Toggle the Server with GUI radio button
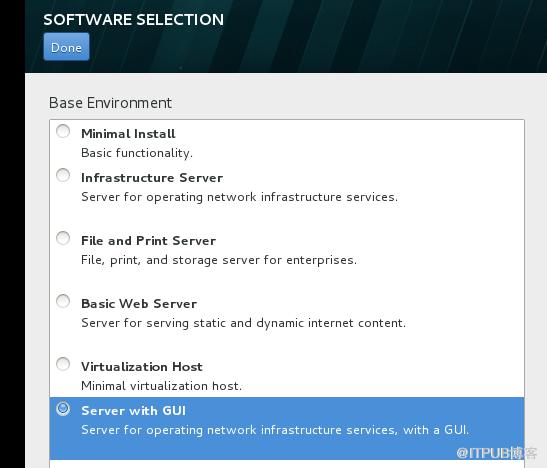The height and width of the screenshot is (468, 547). pos(63,408)
